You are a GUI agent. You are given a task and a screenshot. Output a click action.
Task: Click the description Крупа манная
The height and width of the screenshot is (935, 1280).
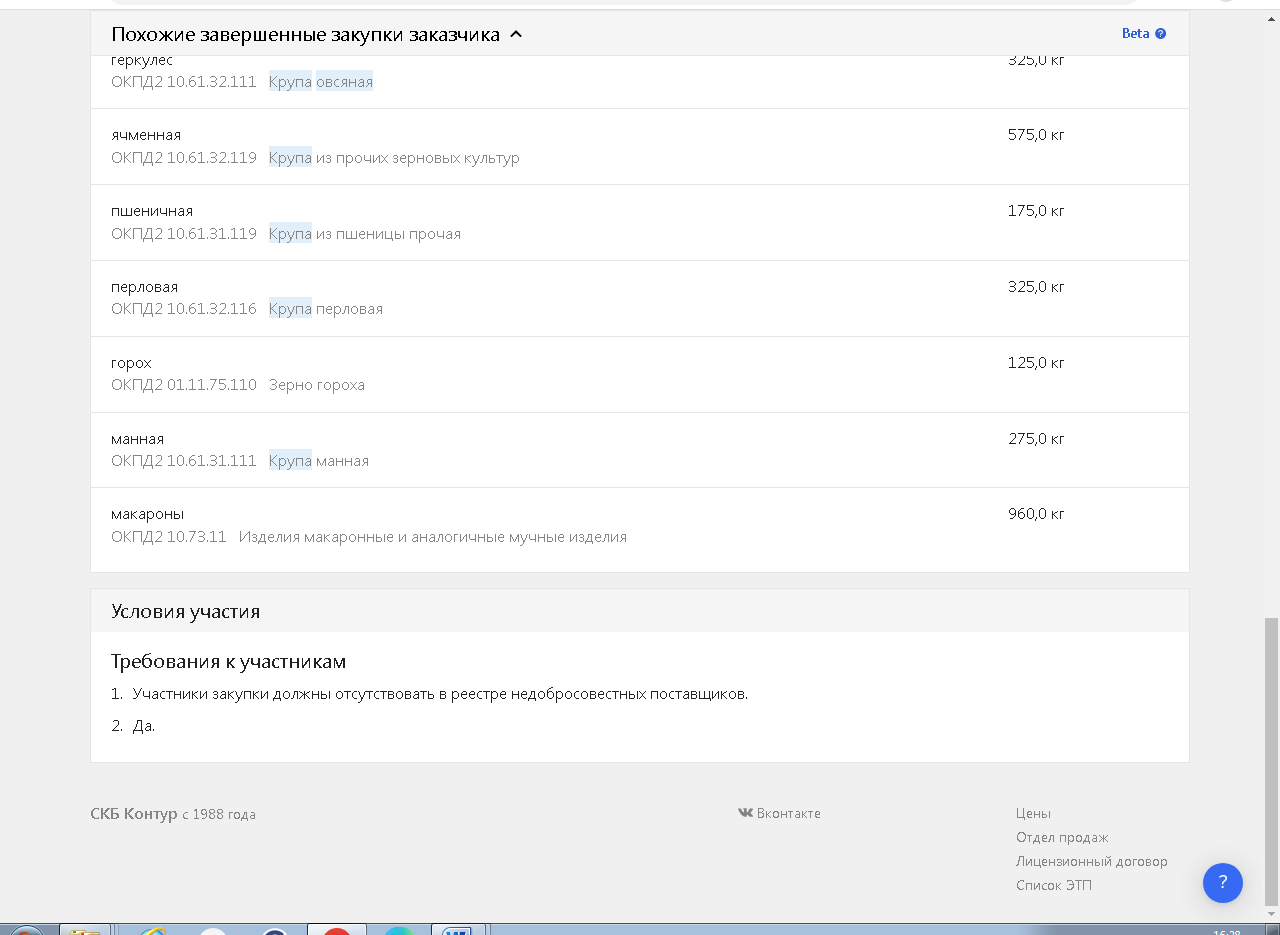click(x=319, y=461)
